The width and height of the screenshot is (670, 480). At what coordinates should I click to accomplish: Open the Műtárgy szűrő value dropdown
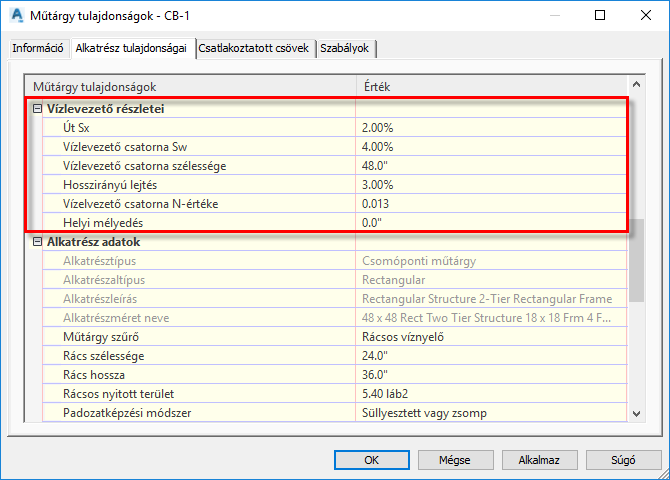490,336
